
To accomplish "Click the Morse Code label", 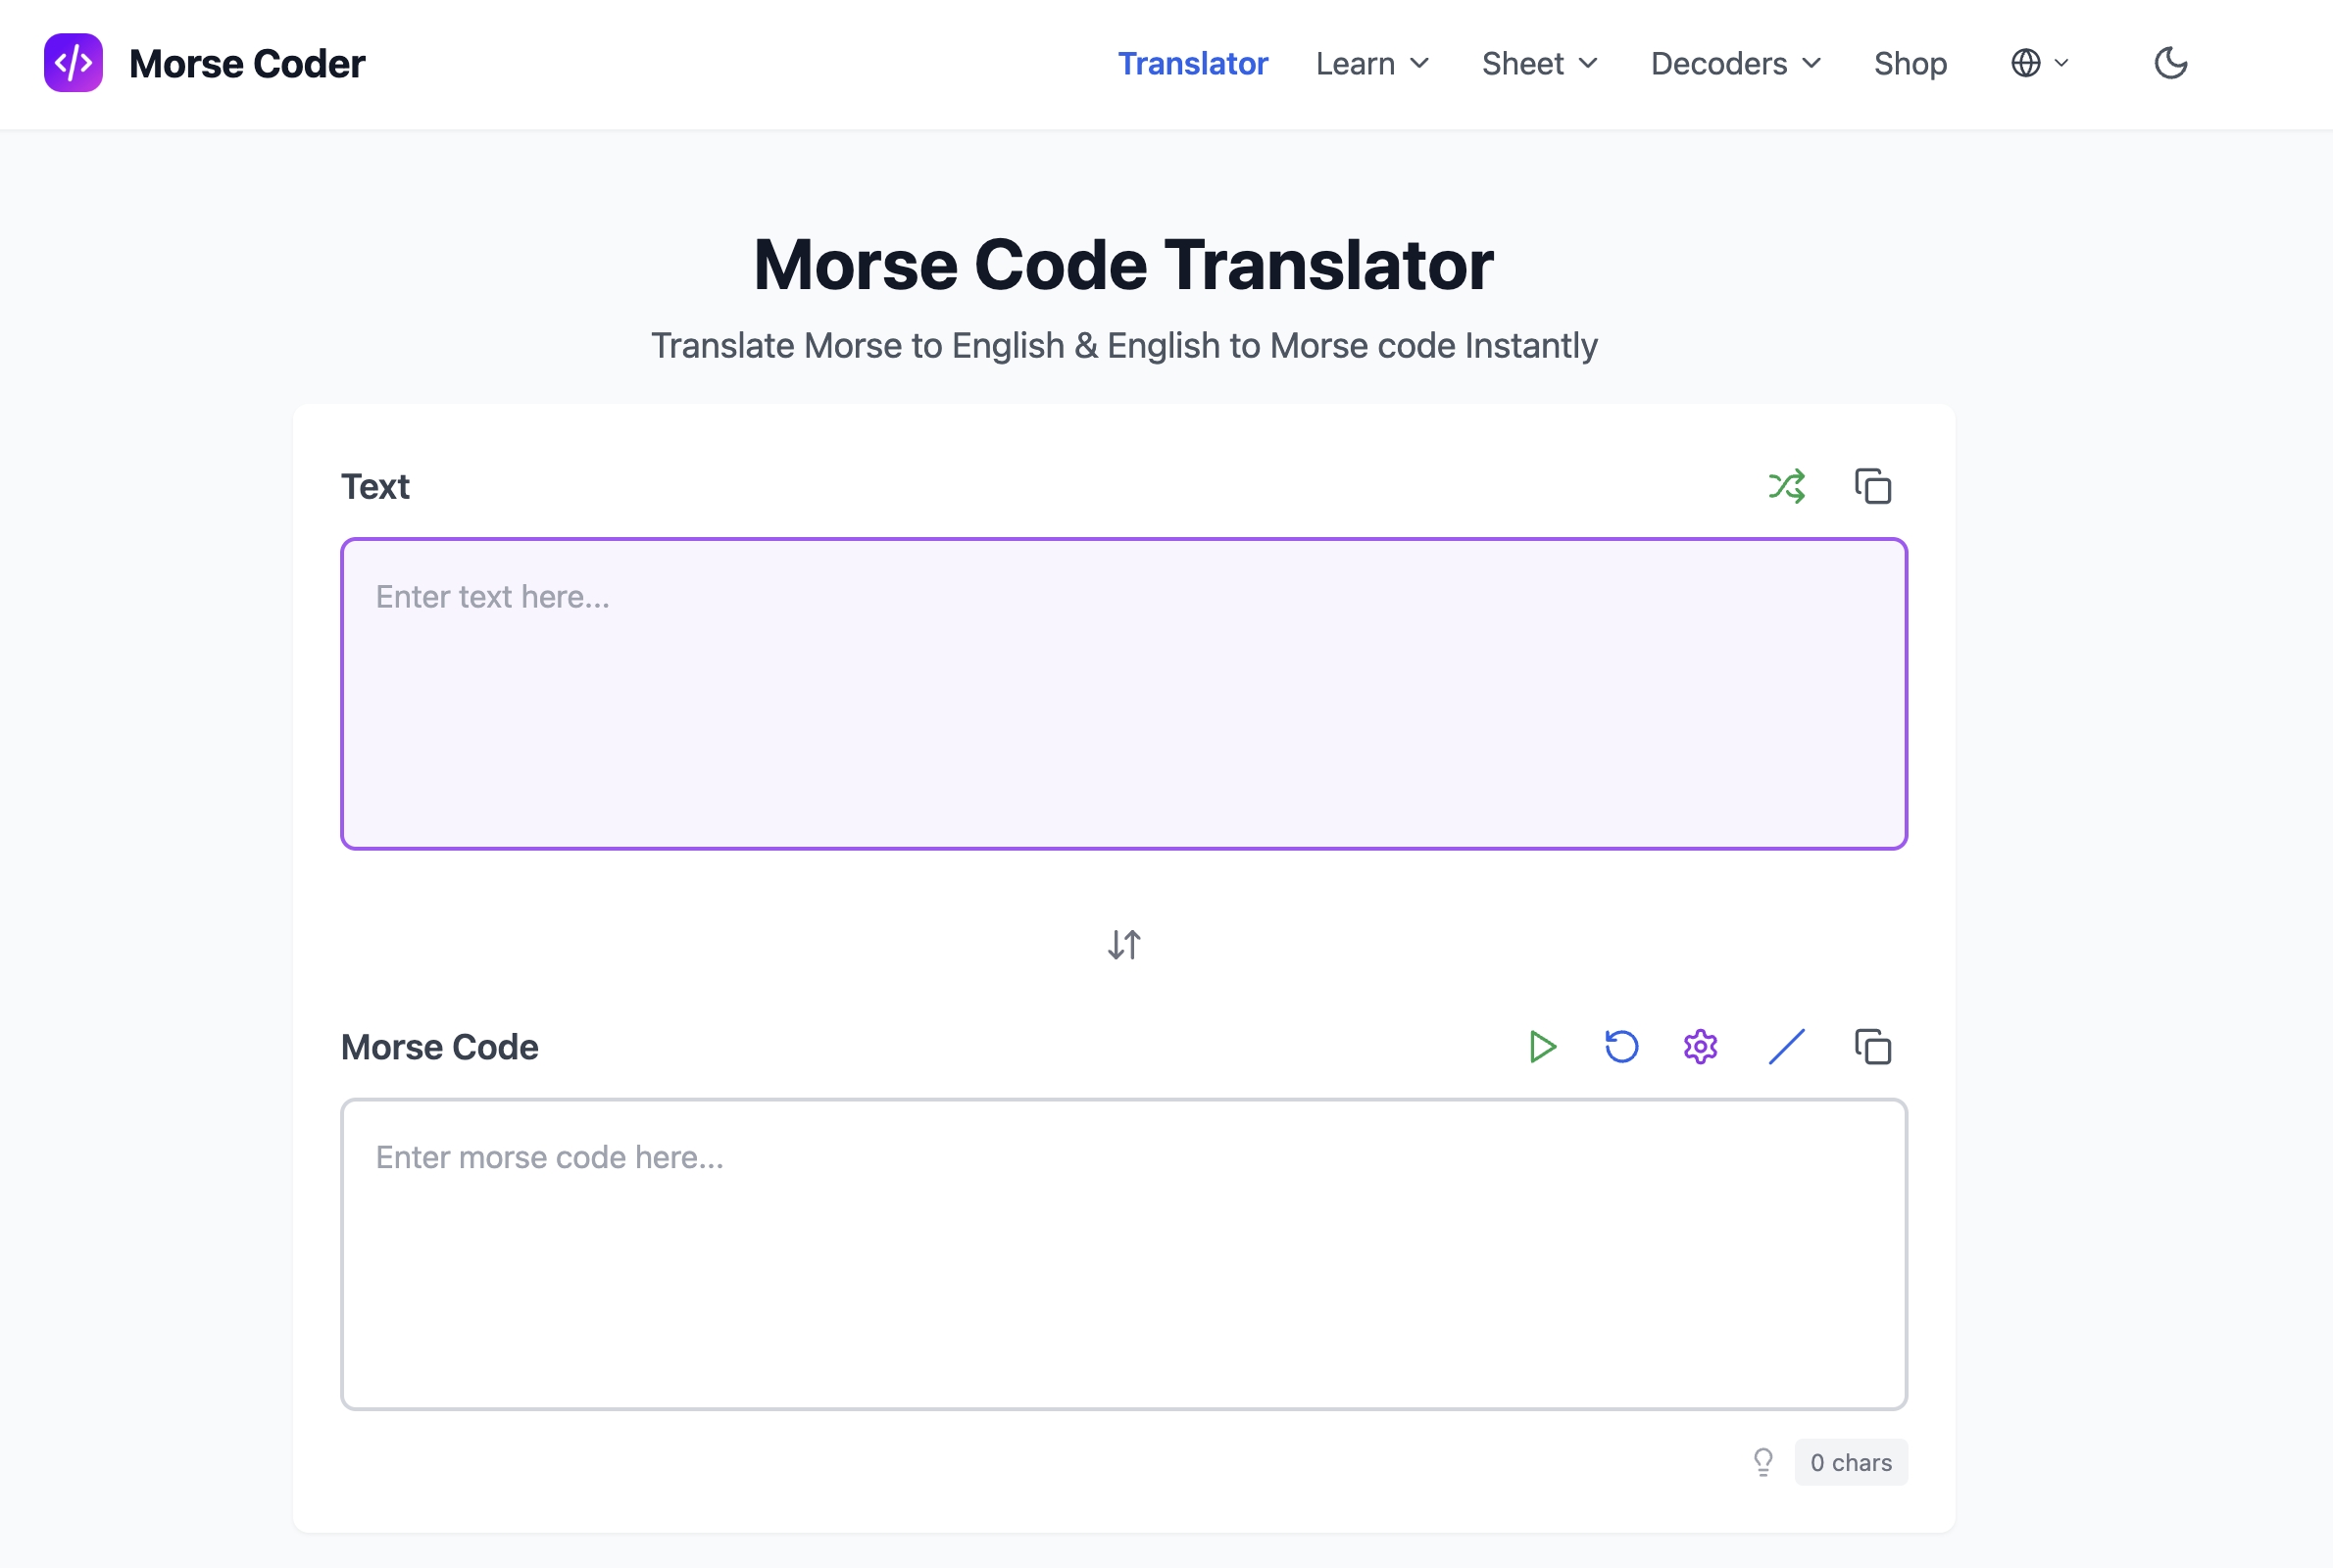I will click(439, 1047).
